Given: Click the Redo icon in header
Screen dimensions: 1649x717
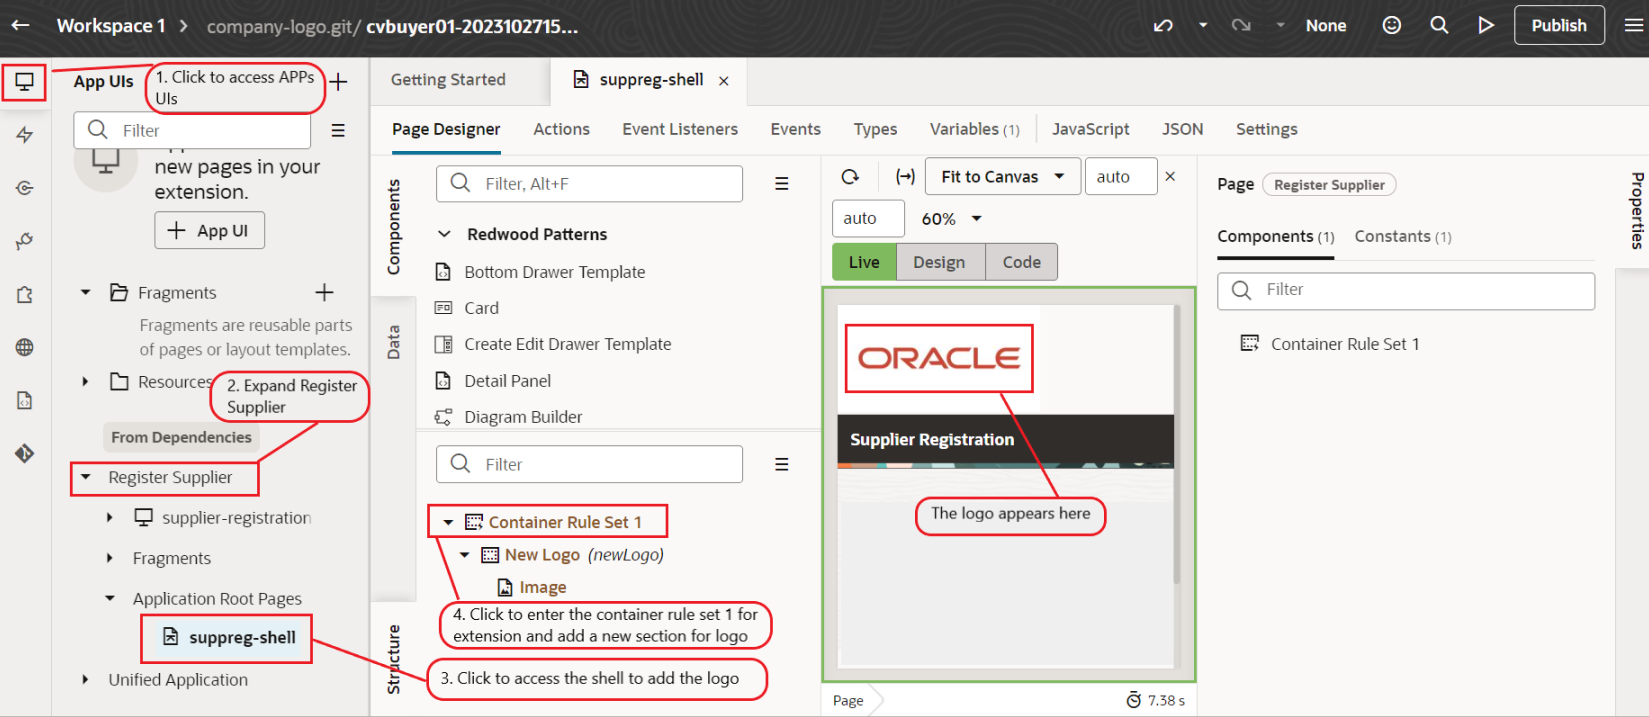Looking at the screenshot, I should pyautogui.click(x=1241, y=26).
